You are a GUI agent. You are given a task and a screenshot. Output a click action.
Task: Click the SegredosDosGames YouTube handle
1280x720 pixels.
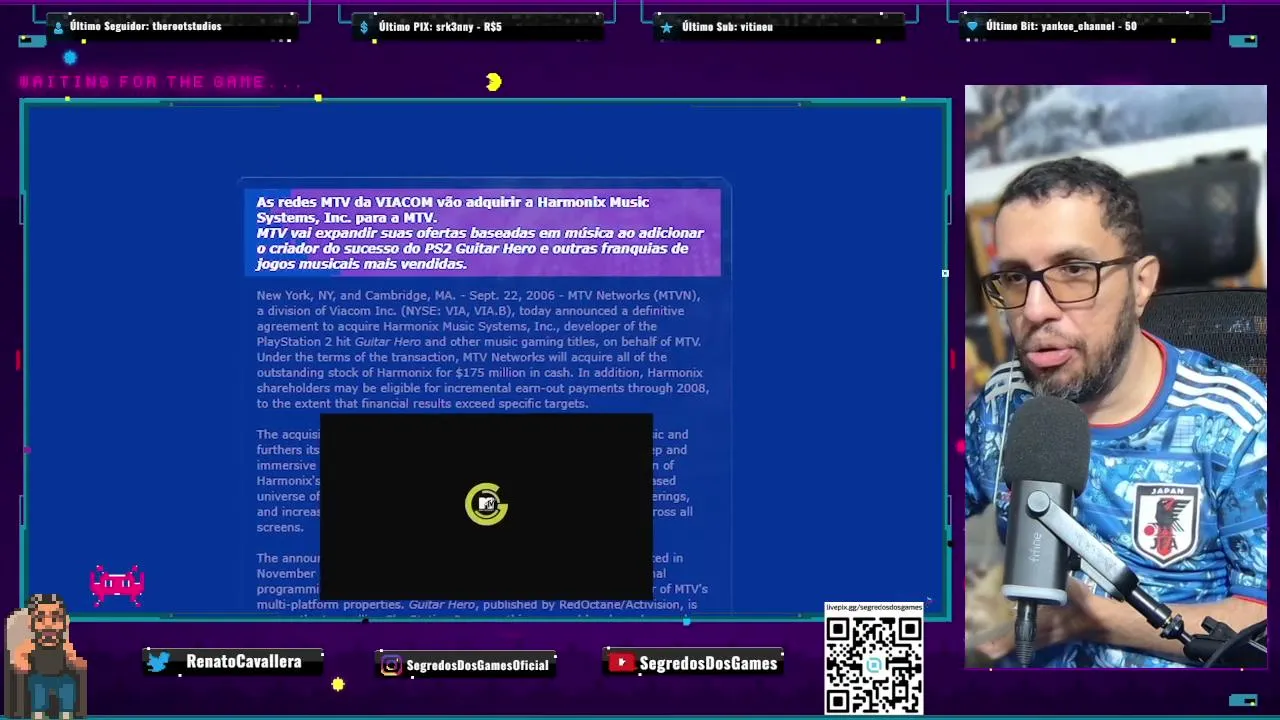708,663
